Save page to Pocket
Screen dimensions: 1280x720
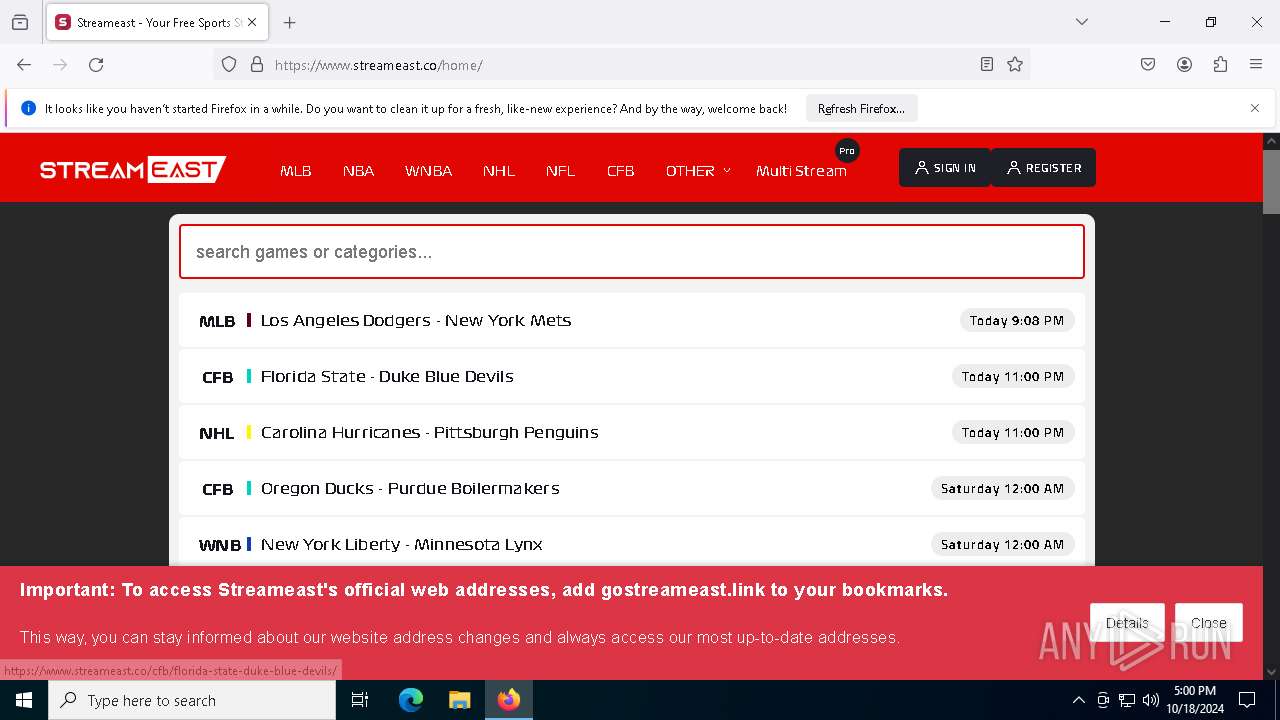pos(1148,65)
